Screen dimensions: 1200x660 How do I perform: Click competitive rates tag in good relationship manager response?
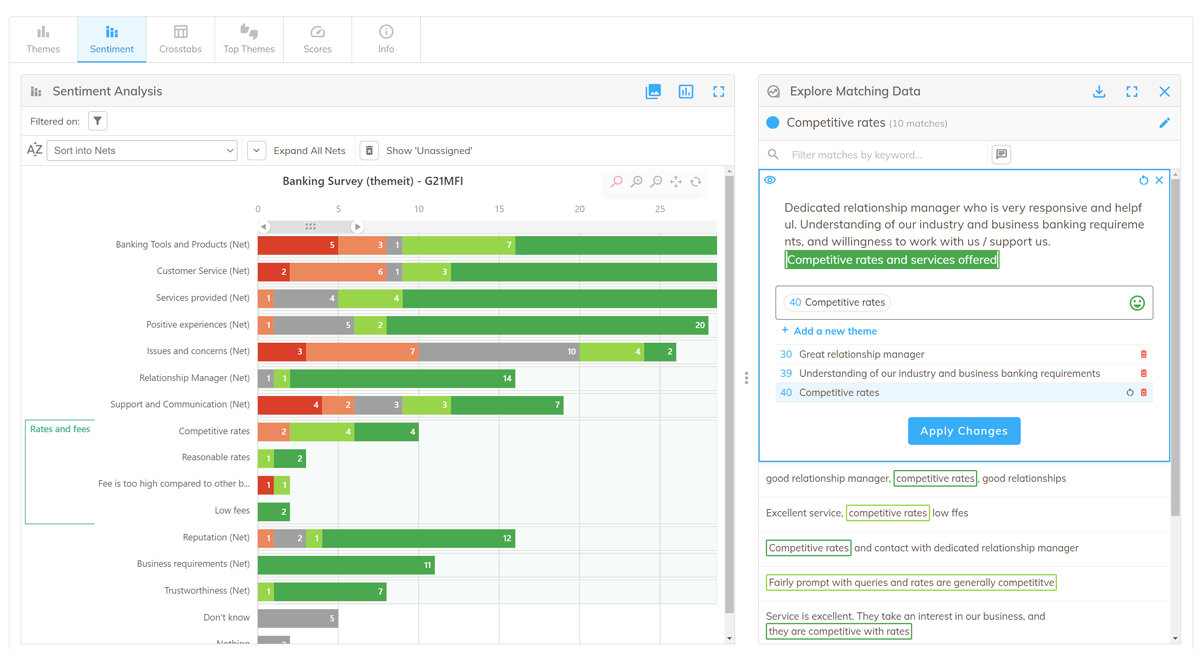[x=935, y=478]
